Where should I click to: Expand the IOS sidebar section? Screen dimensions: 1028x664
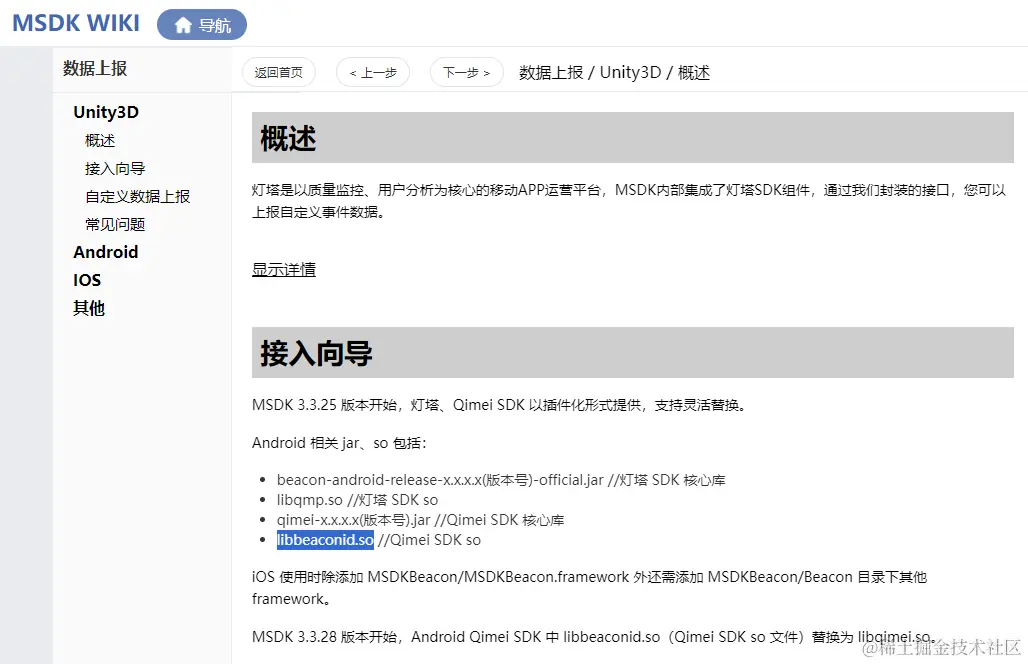(x=87, y=281)
